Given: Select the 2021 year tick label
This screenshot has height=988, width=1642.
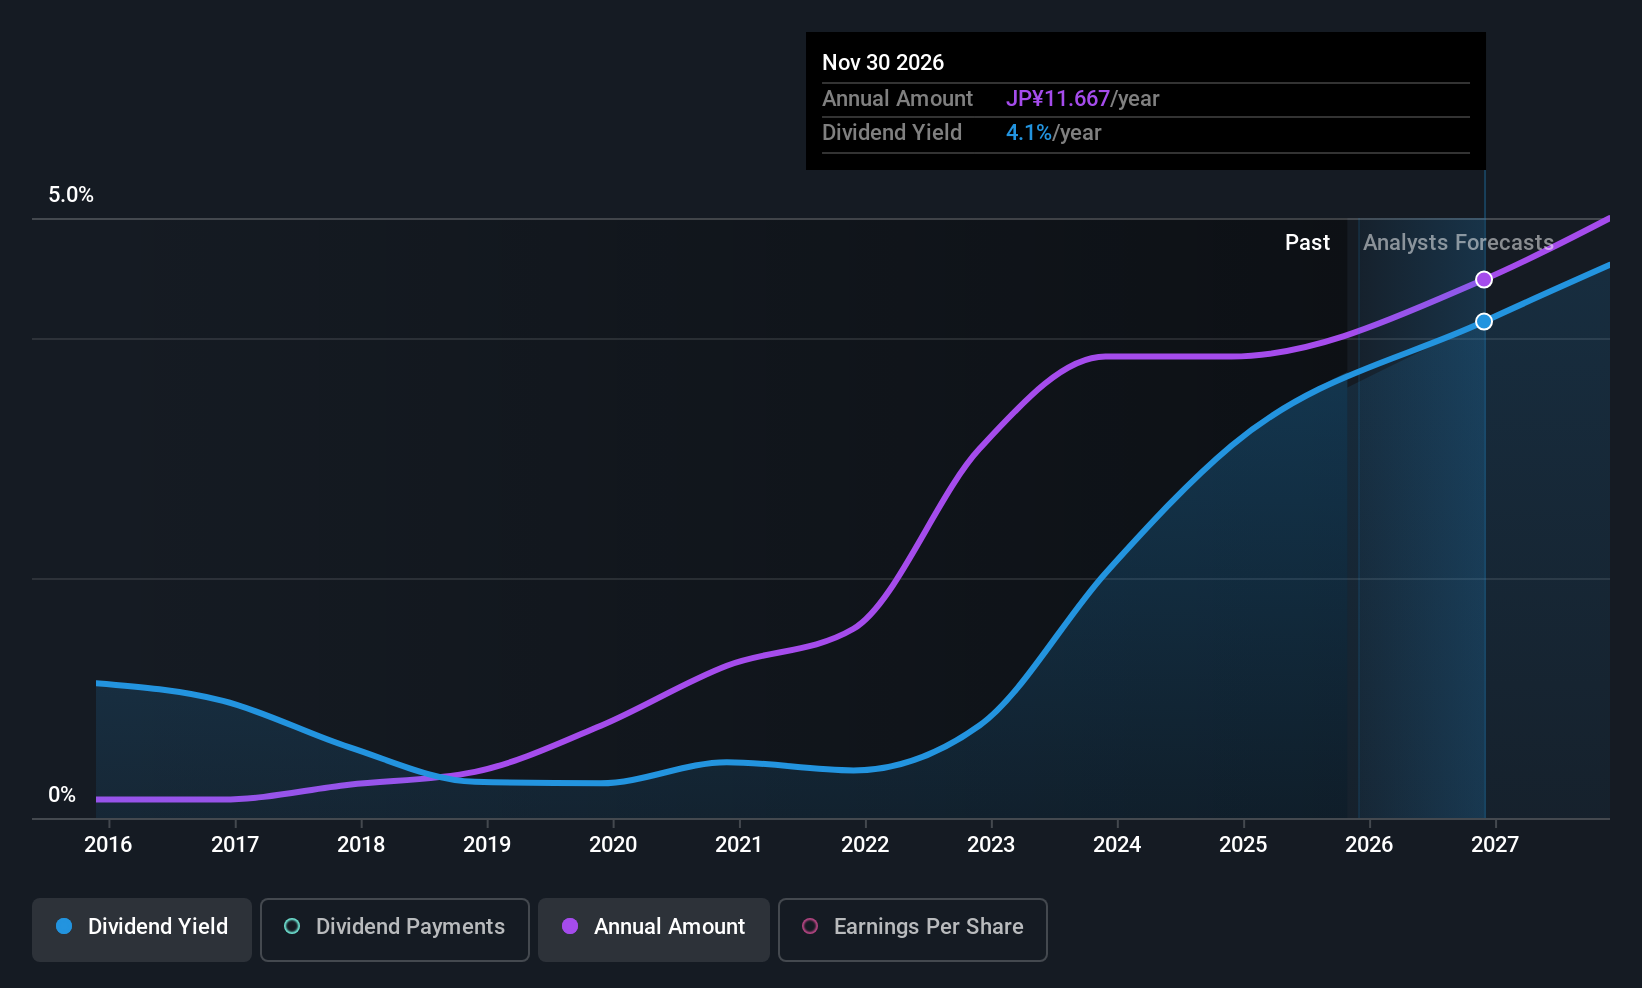Looking at the screenshot, I should (x=739, y=845).
